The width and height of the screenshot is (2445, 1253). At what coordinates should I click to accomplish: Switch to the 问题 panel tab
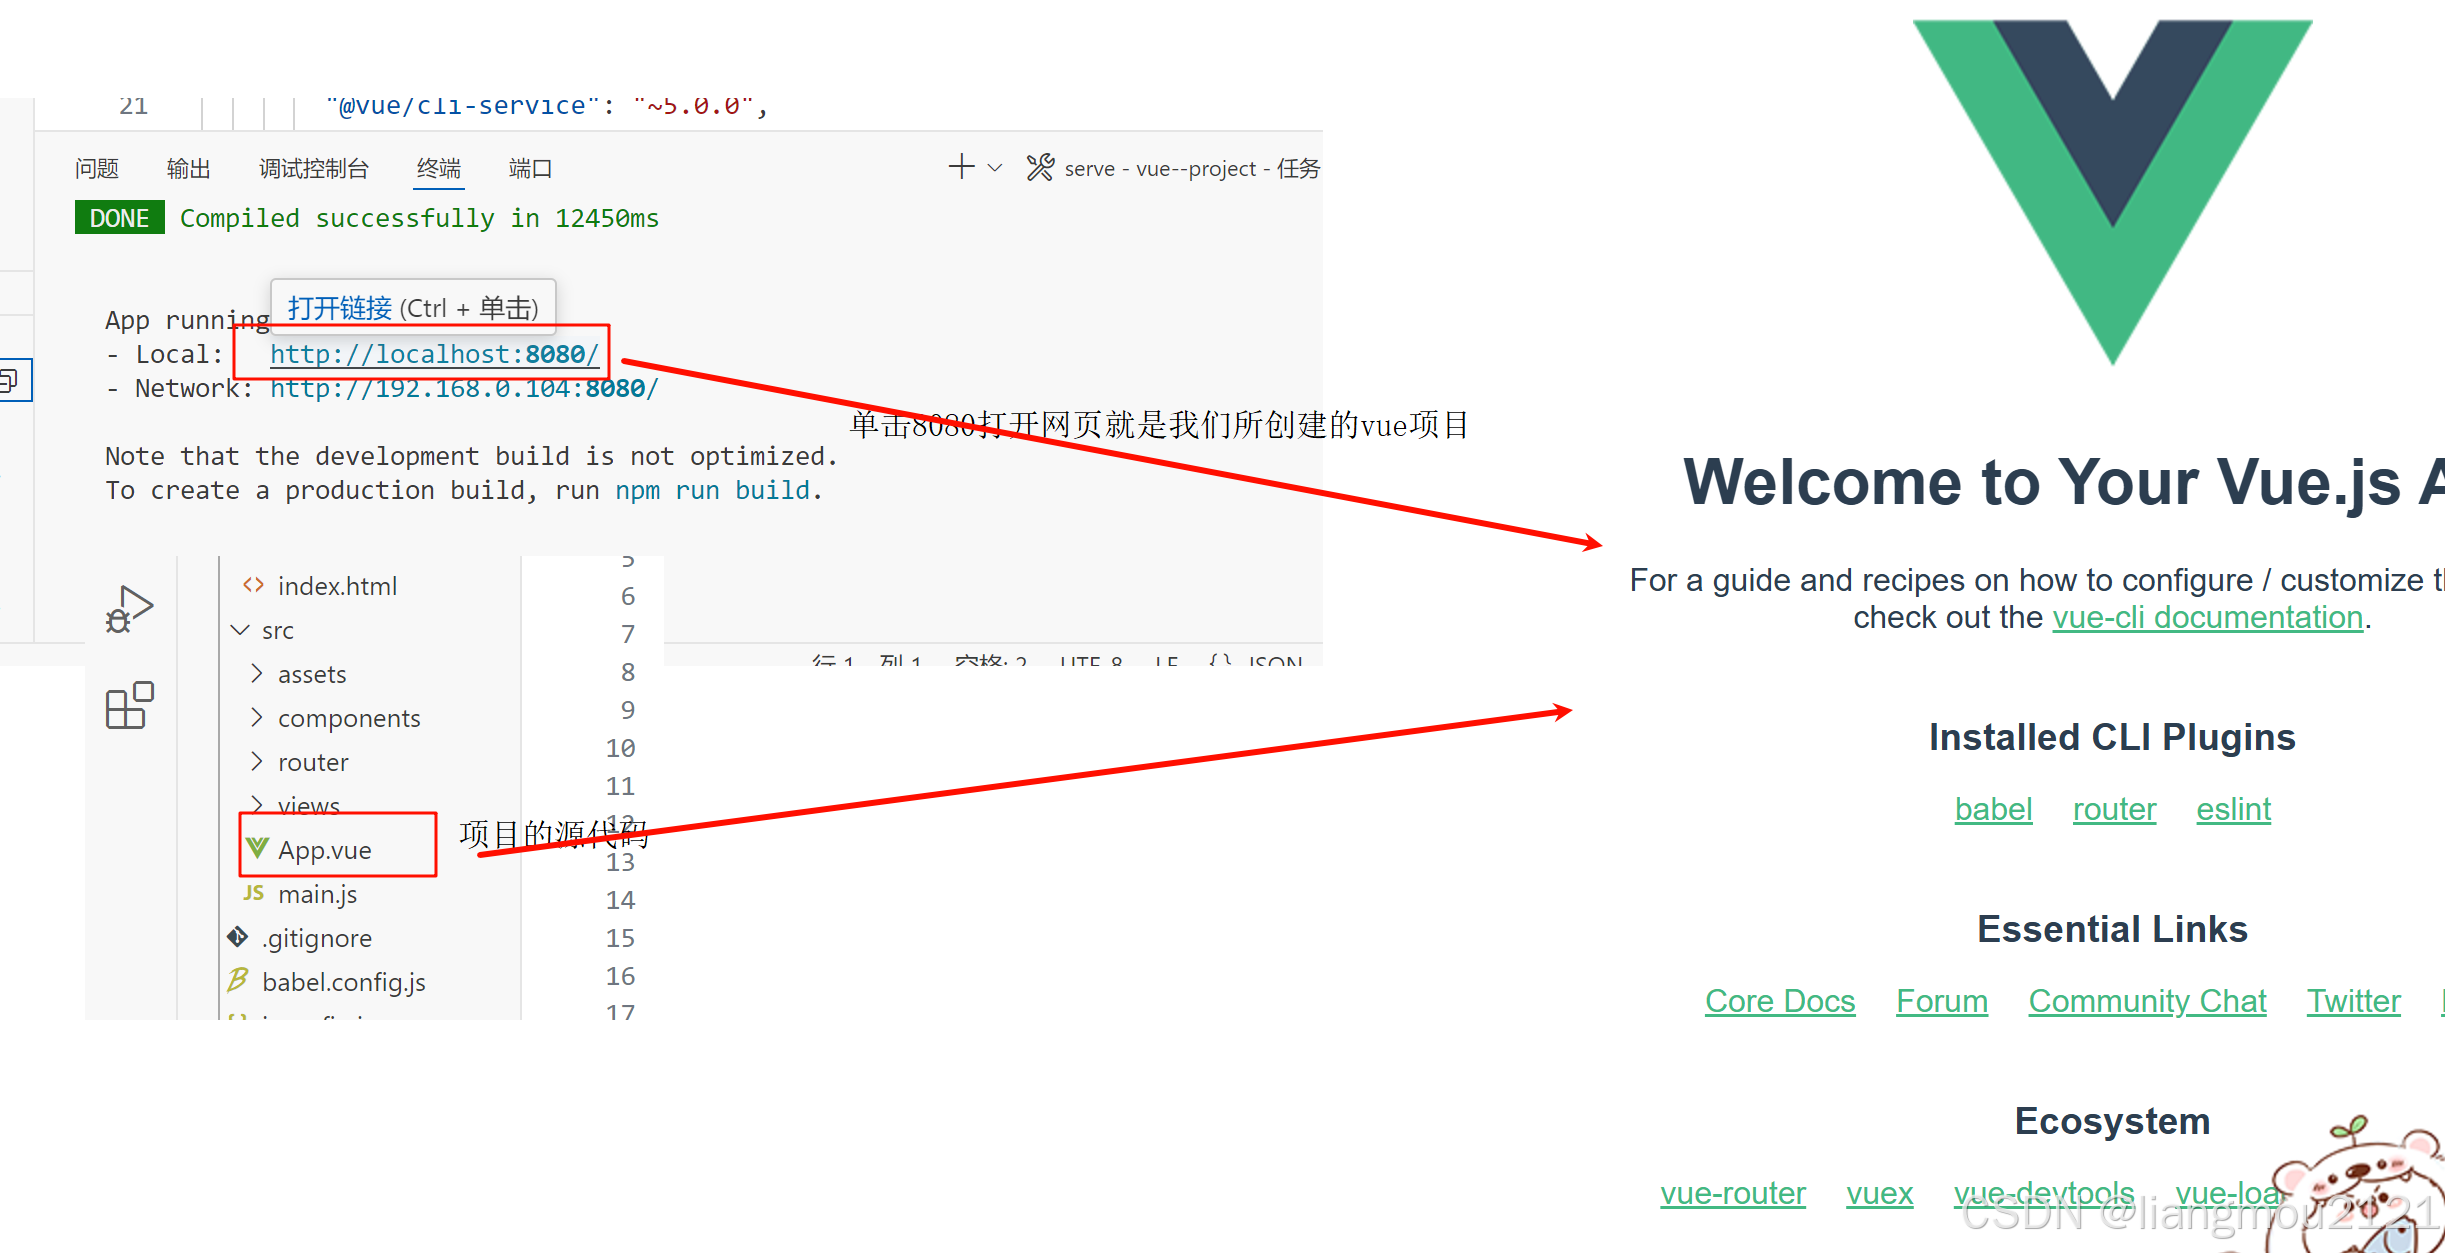(x=97, y=169)
